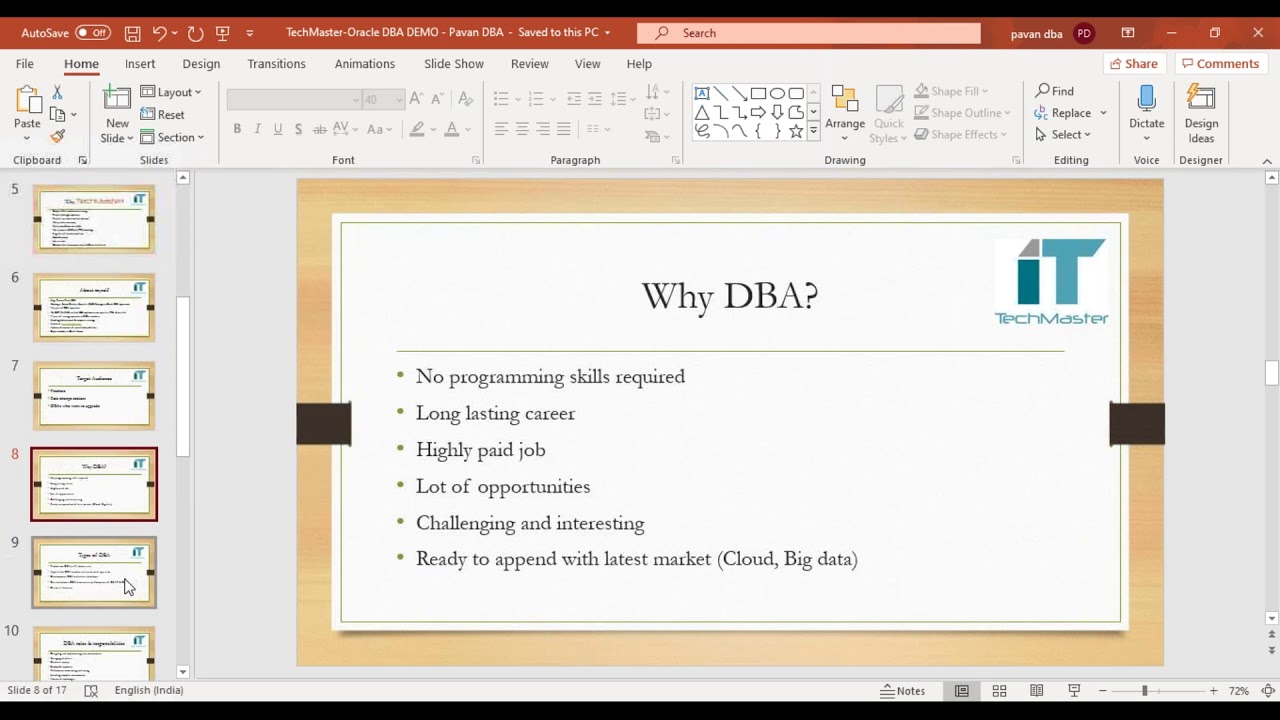Click the Save icon in title bar
Viewport: 1280px width, 720px height.
pos(132,33)
